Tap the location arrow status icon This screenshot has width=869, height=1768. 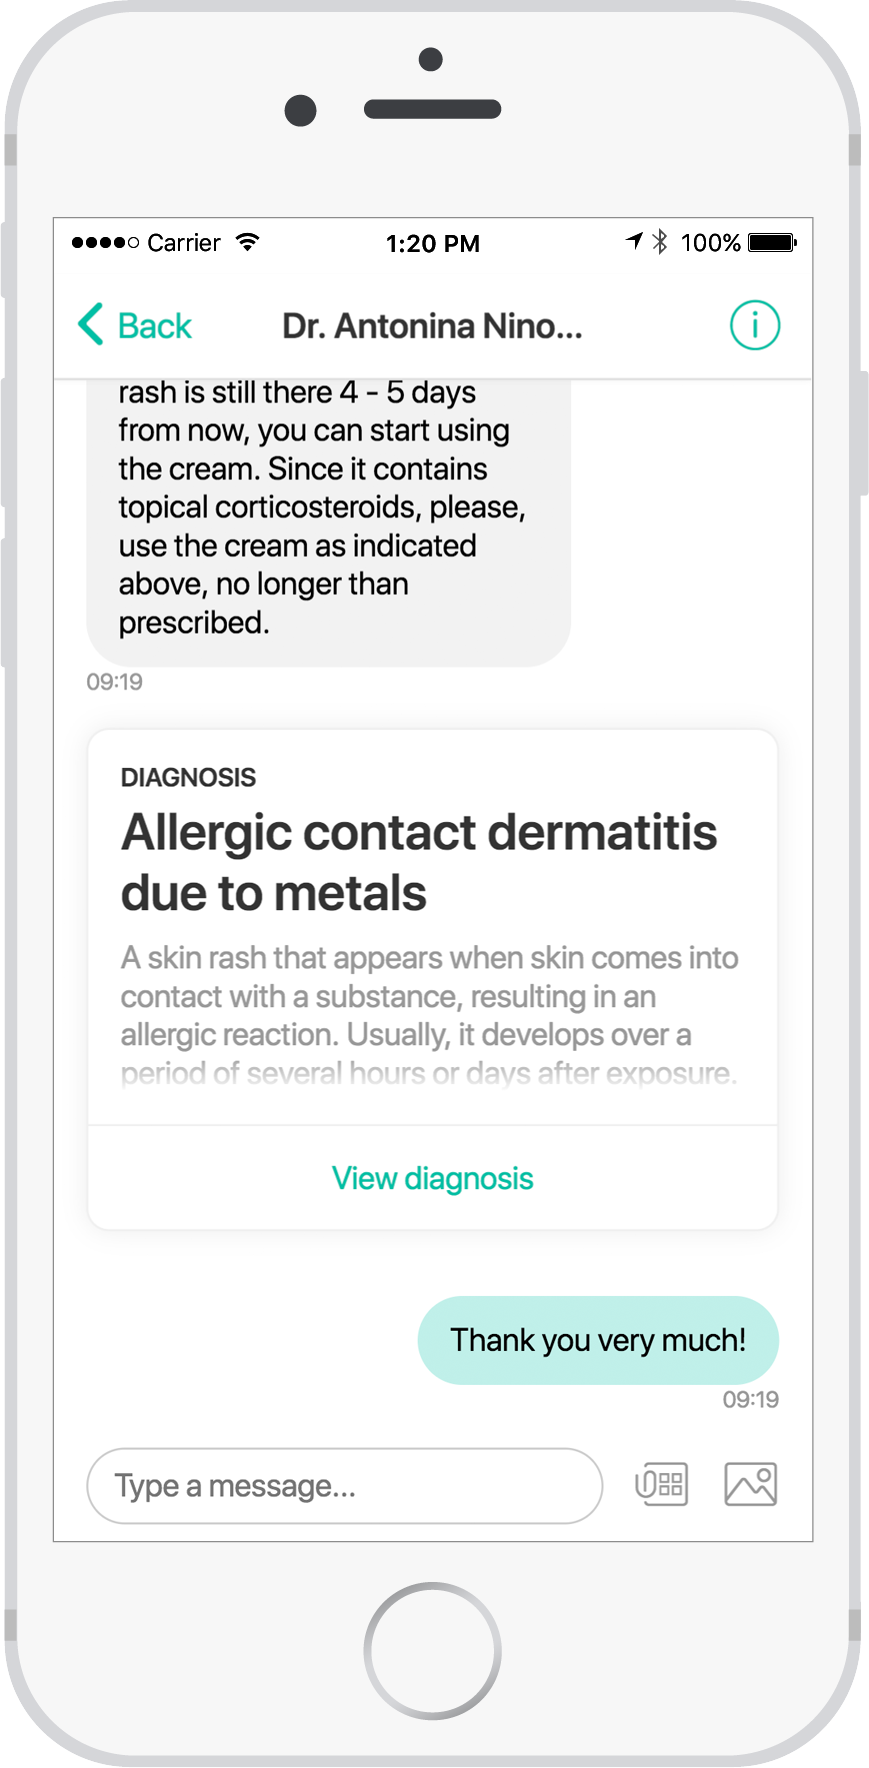[x=634, y=241]
